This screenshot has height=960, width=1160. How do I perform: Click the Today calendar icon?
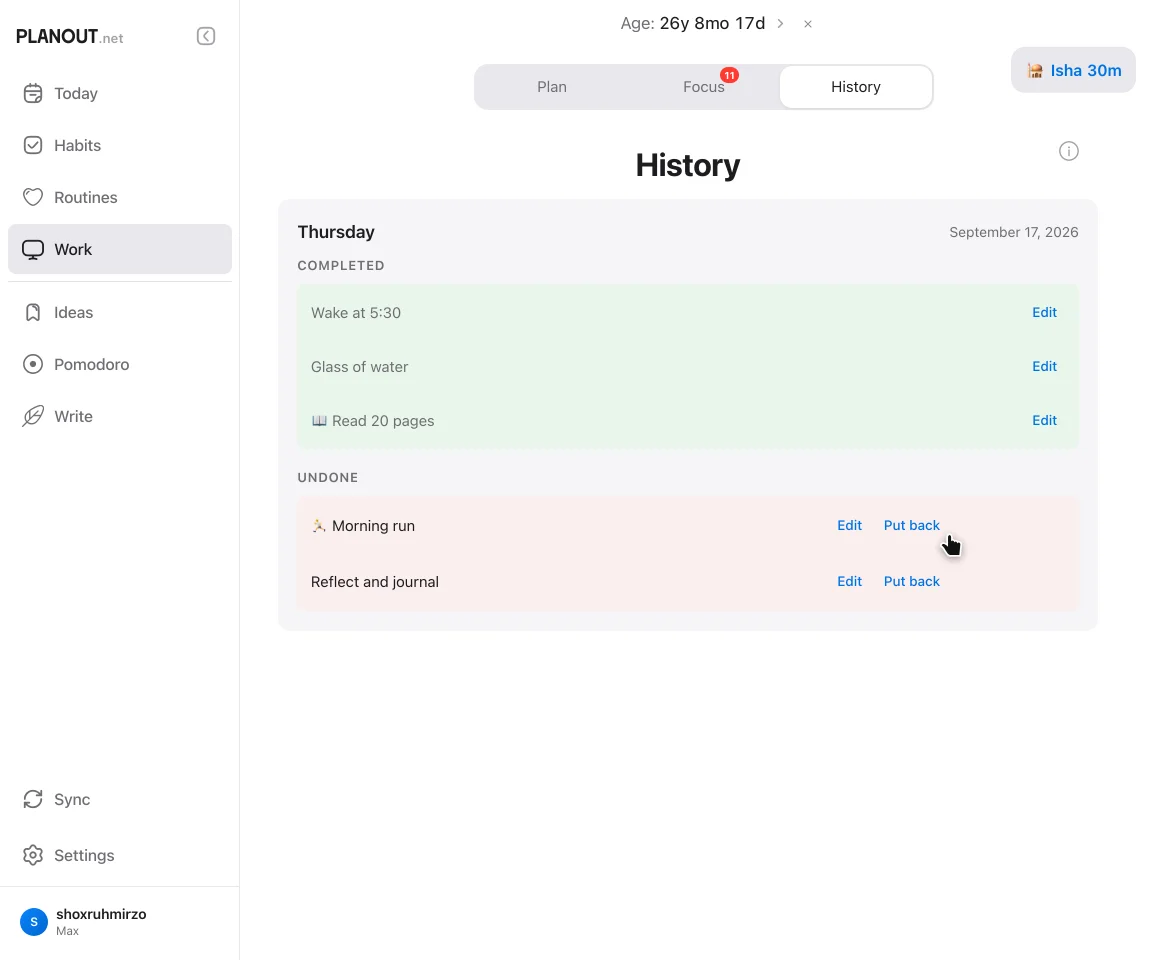(33, 93)
